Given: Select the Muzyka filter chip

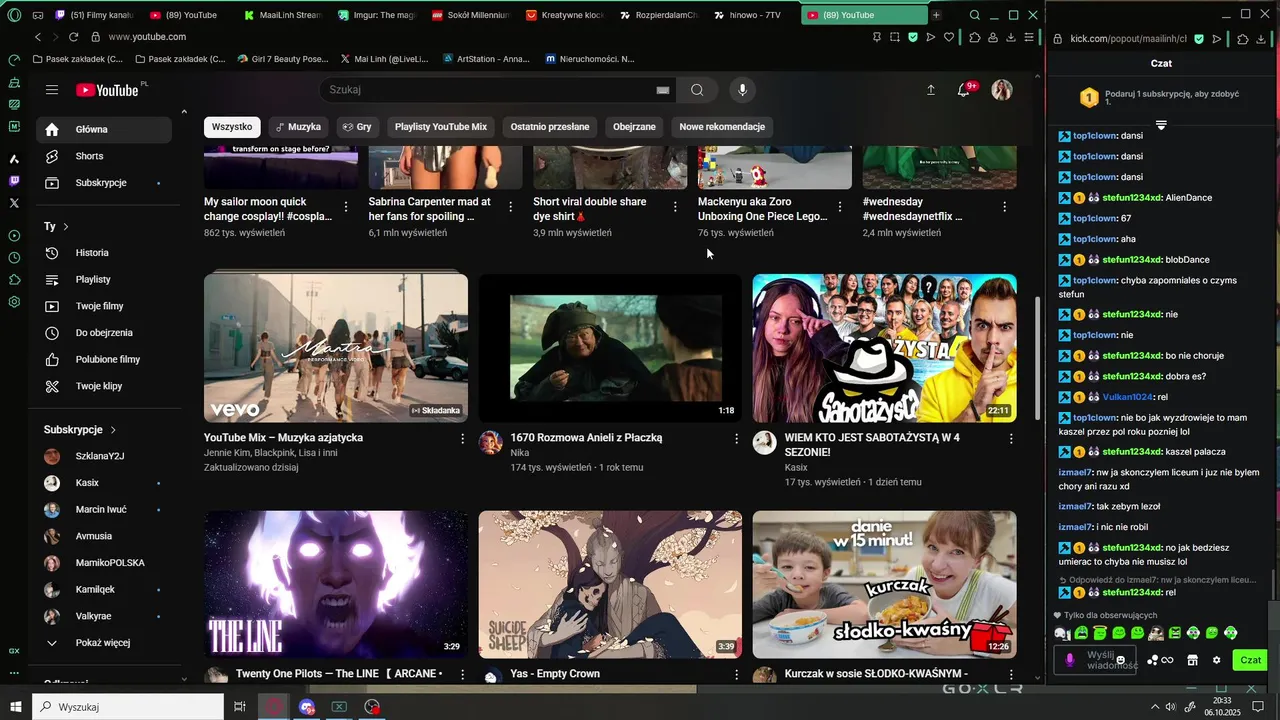Looking at the screenshot, I should (299, 127).
